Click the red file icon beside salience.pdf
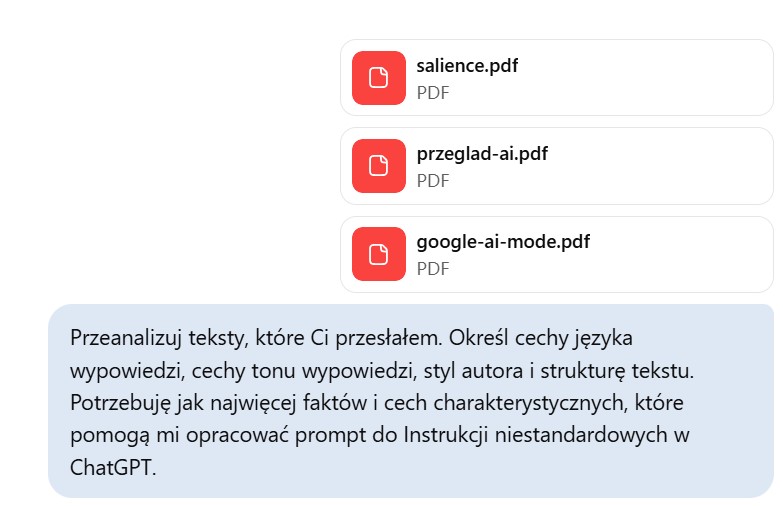Image resolution: width=783 pixels, height=506 pixels. coord(378,78)
